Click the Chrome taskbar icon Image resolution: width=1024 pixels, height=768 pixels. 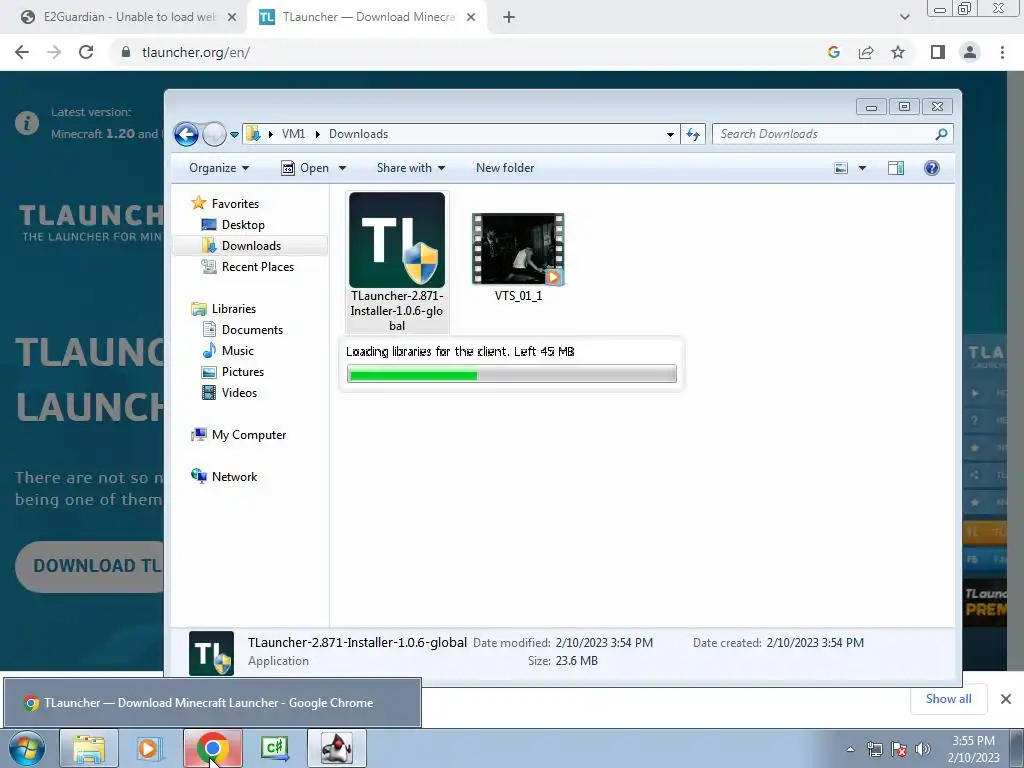212,748
